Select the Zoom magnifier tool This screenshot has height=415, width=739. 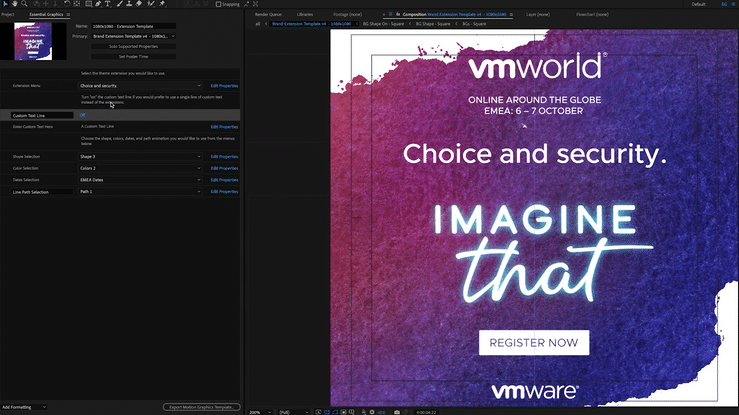tap(24, 4)
